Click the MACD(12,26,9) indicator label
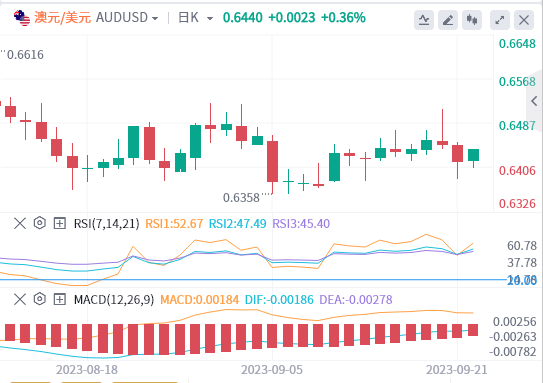 coord(114,300)
